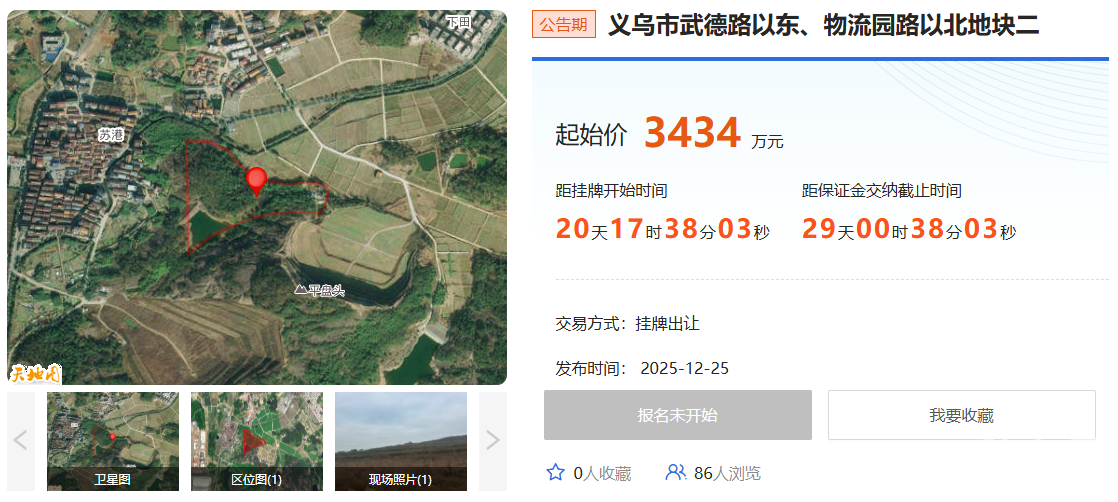Image resolution: width=1118 pixels, height=502 pixels.
Task: Click the red location pin marker on map
Action: click(x=256, y=180)
